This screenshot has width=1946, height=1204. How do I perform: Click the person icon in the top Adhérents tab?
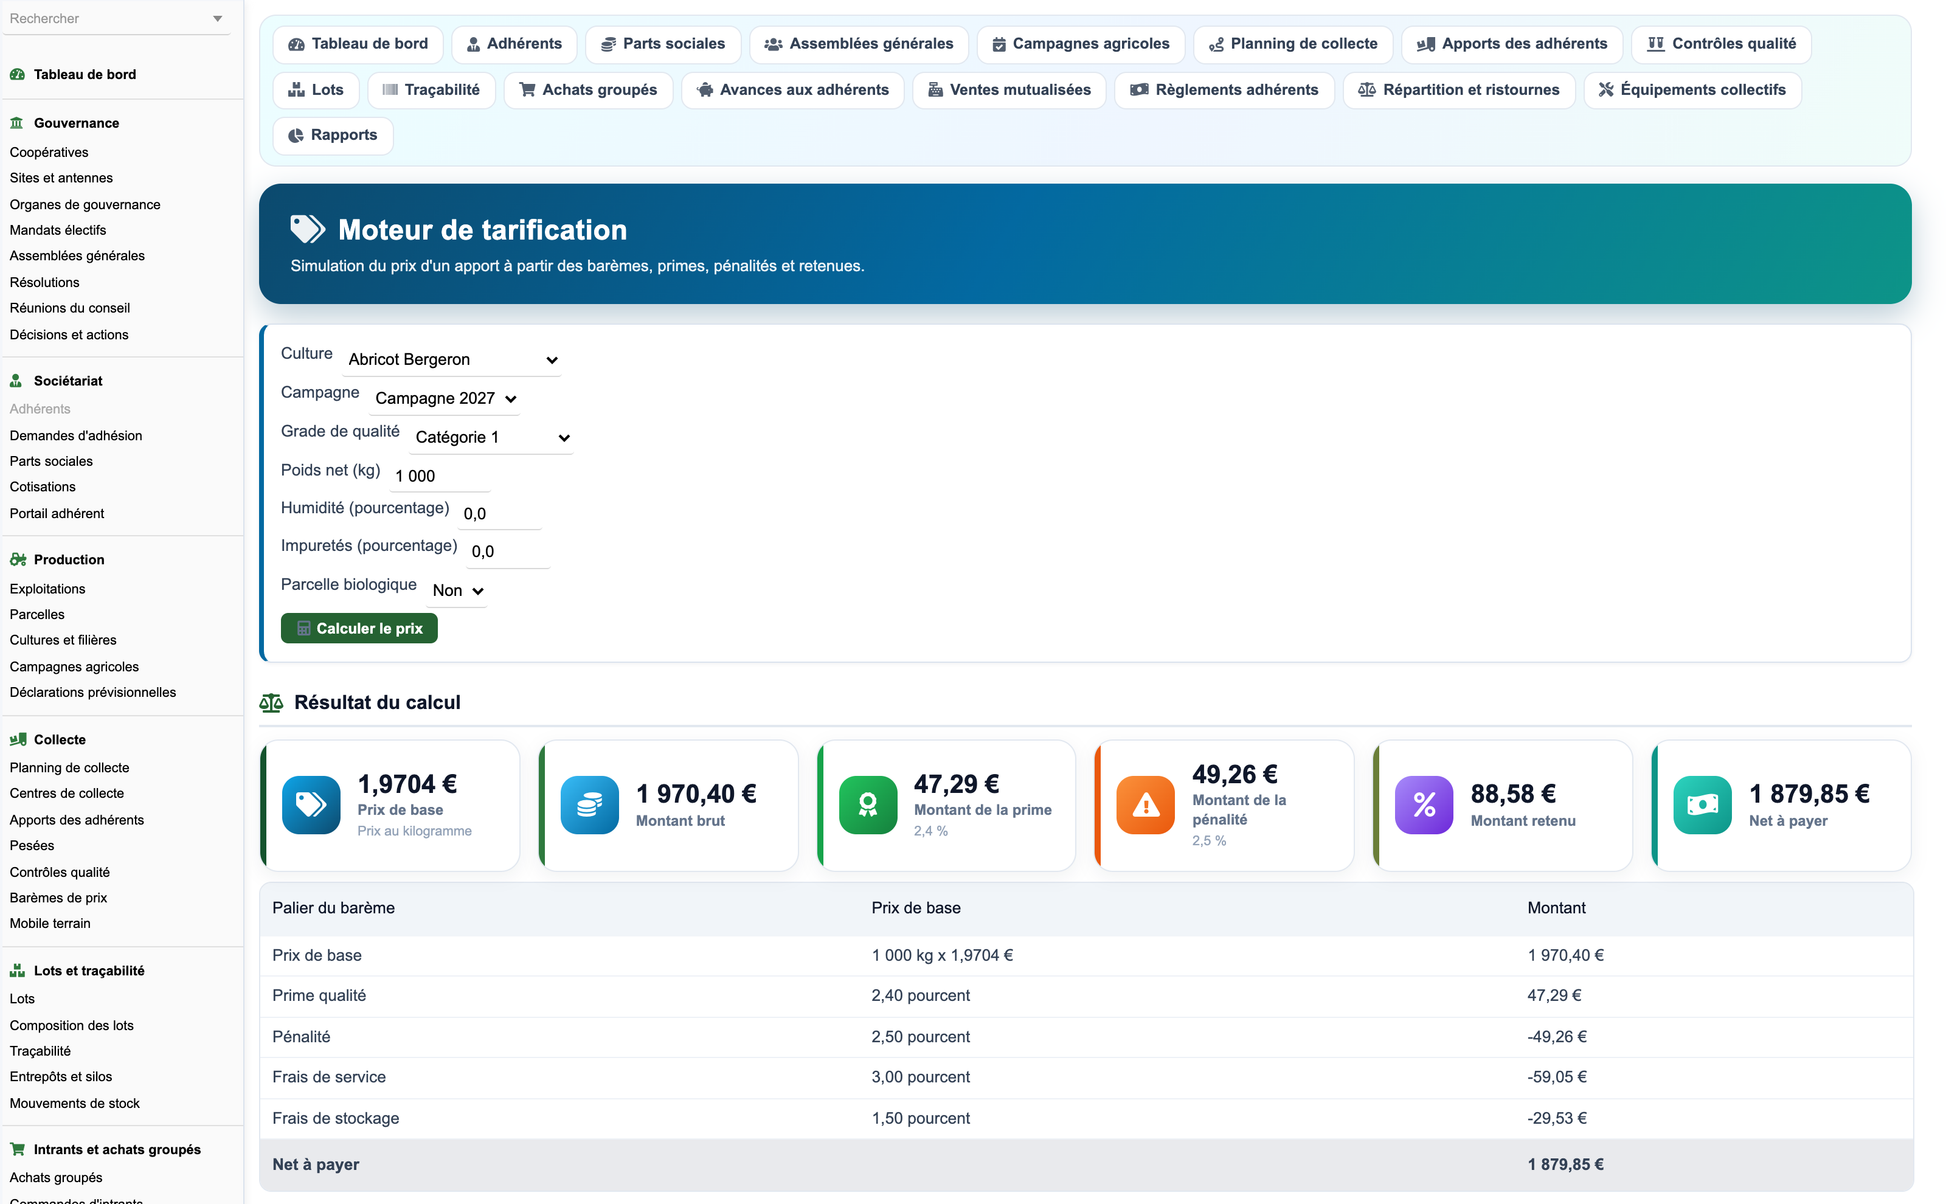[473, 44]
